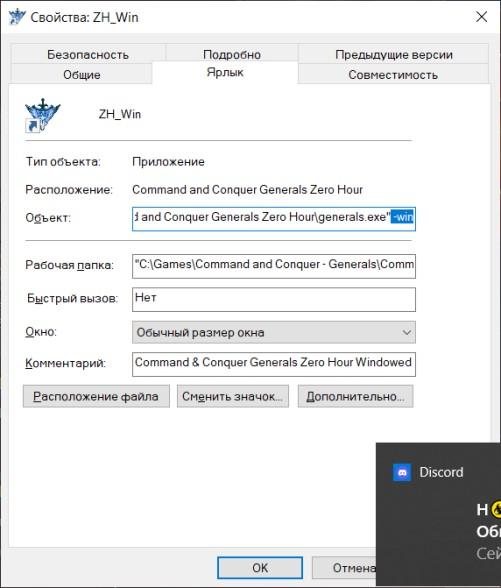Screen dimensions: 501x588
Task: Close the Свойства: ZH_Win dialog
Action: coord(482,17)
